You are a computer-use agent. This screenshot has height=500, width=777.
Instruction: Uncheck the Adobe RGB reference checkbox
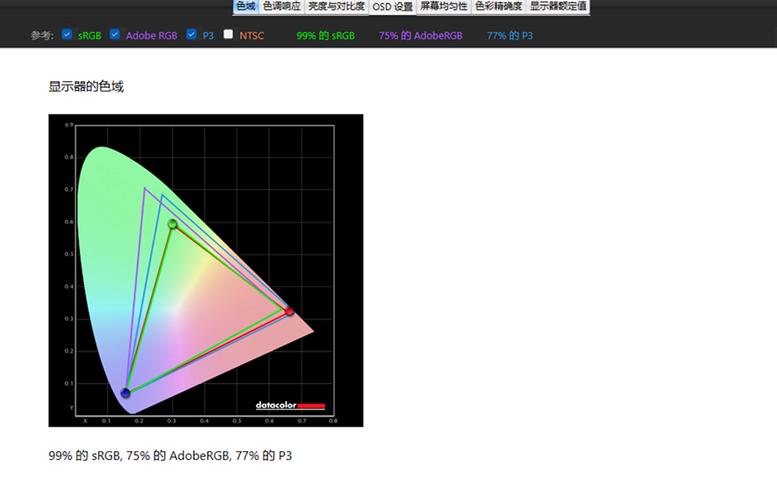[115, 34]
